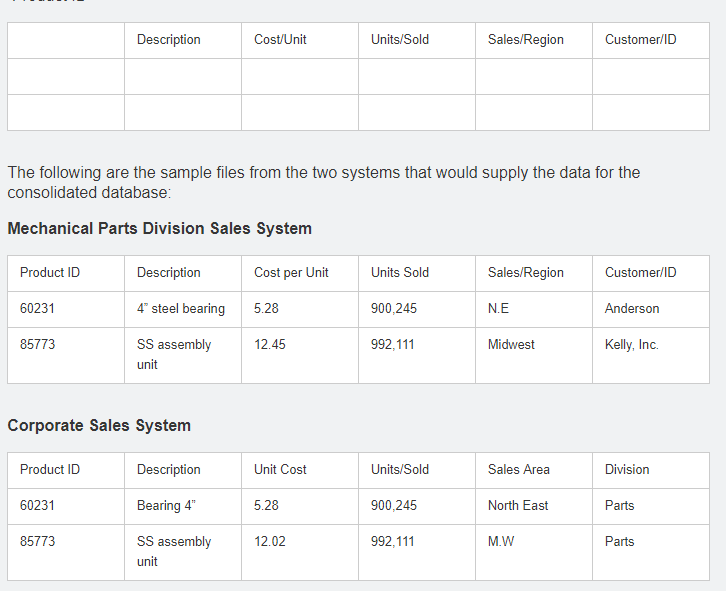
Task: Click 'Units/Sold' header in the empty top table
Action: point(400,40)
